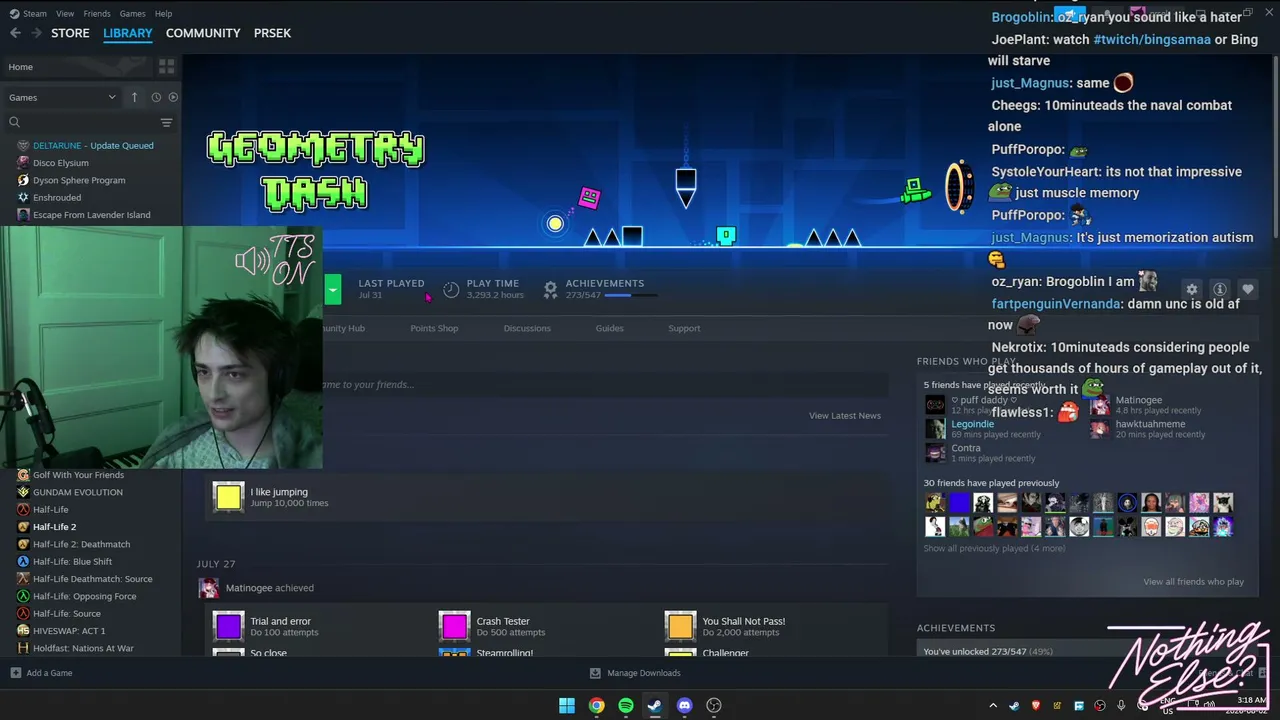
Task: Click the yellow I like jumping achievement icon
Action: pos(228,497)
